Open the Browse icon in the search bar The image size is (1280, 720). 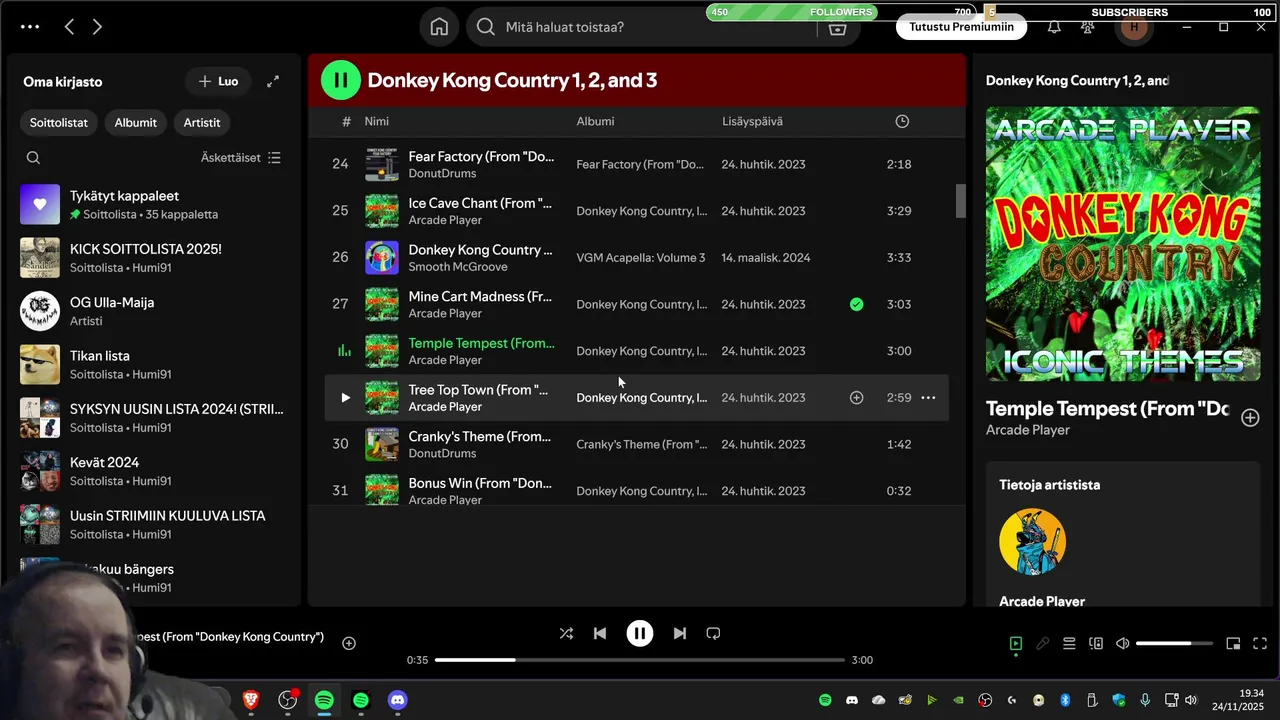tap(838, 30)
